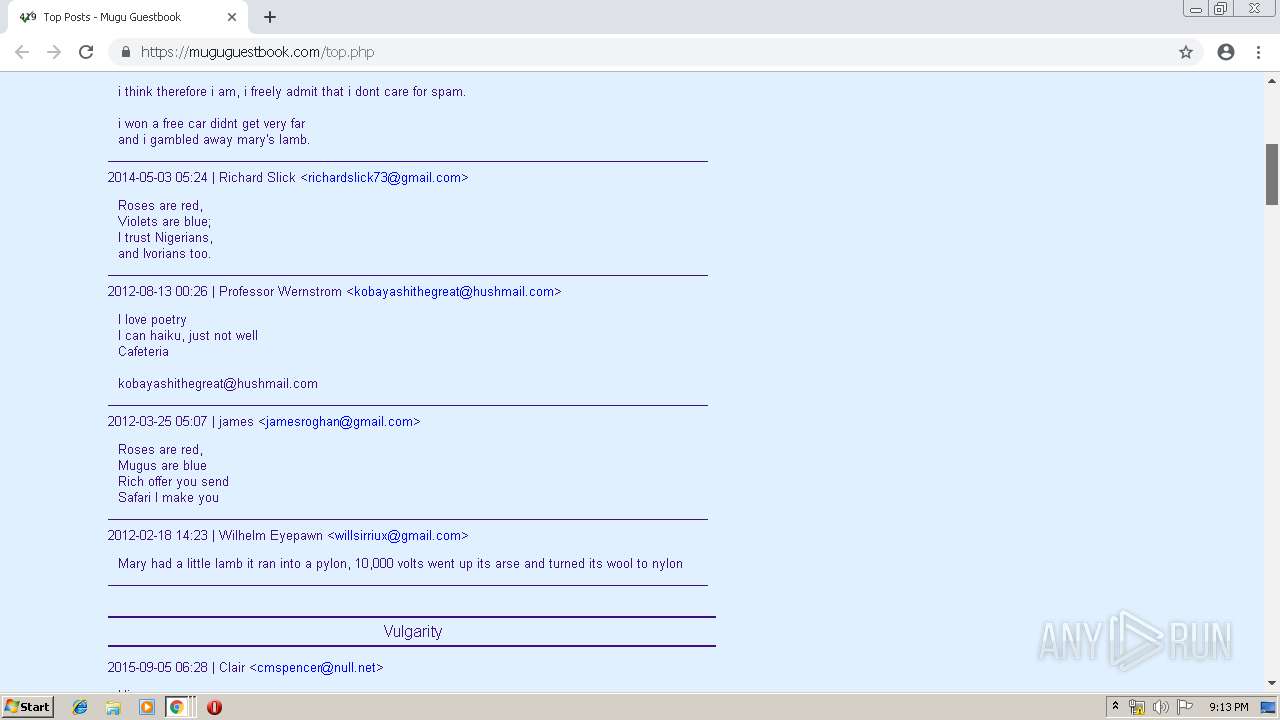Click the post date 2012-08-13 00:26

[x=158, y=291]
